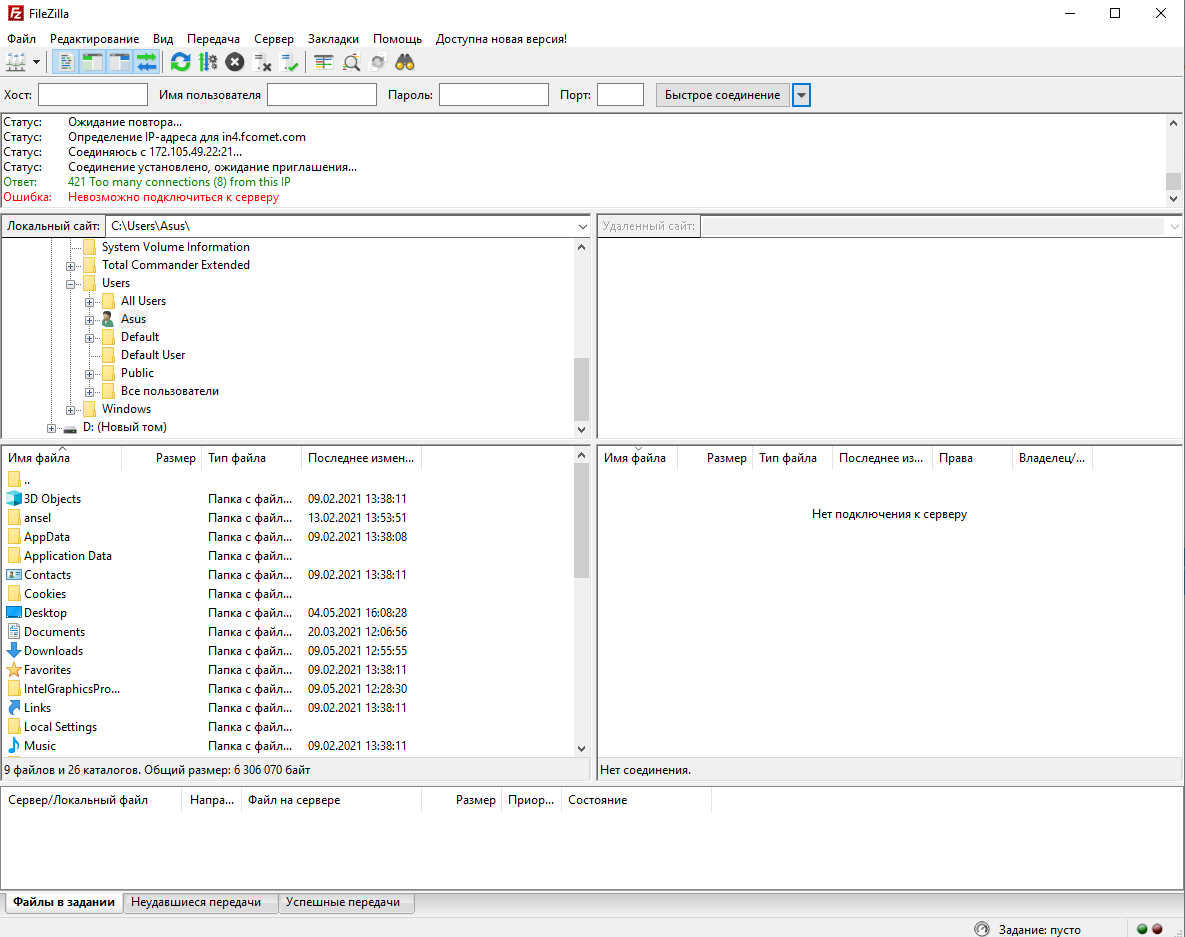
Task: Open the Site Manager dropdown arrow
Action: point(36,62)
